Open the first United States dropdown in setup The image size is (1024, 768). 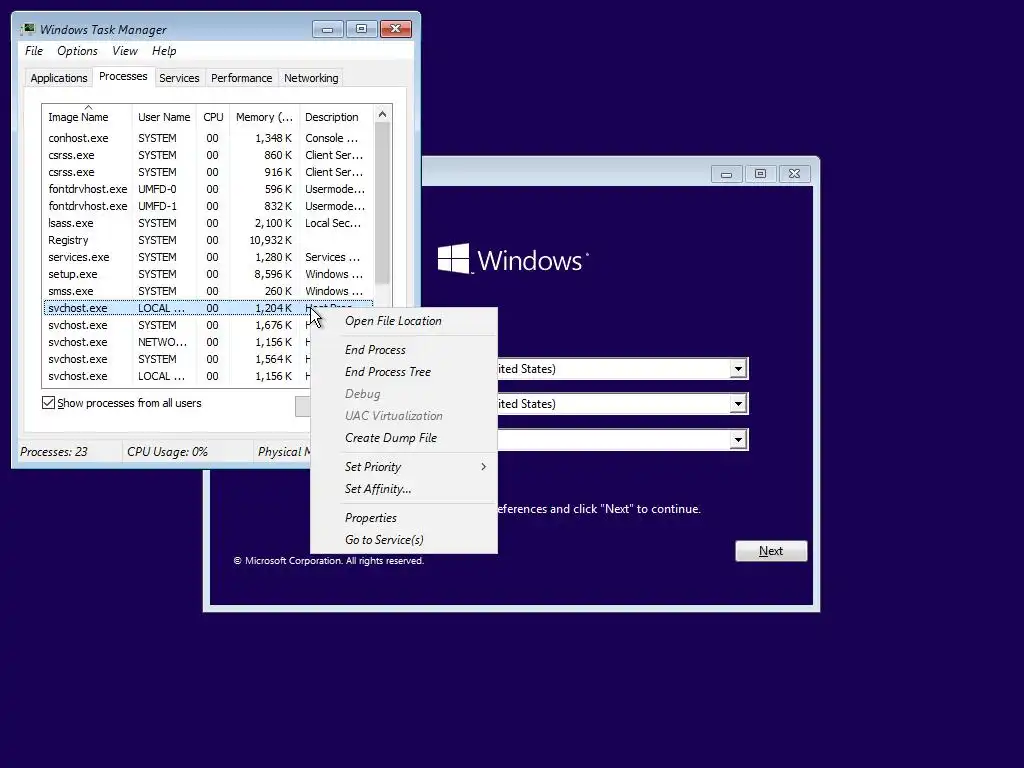click(738, 368)
